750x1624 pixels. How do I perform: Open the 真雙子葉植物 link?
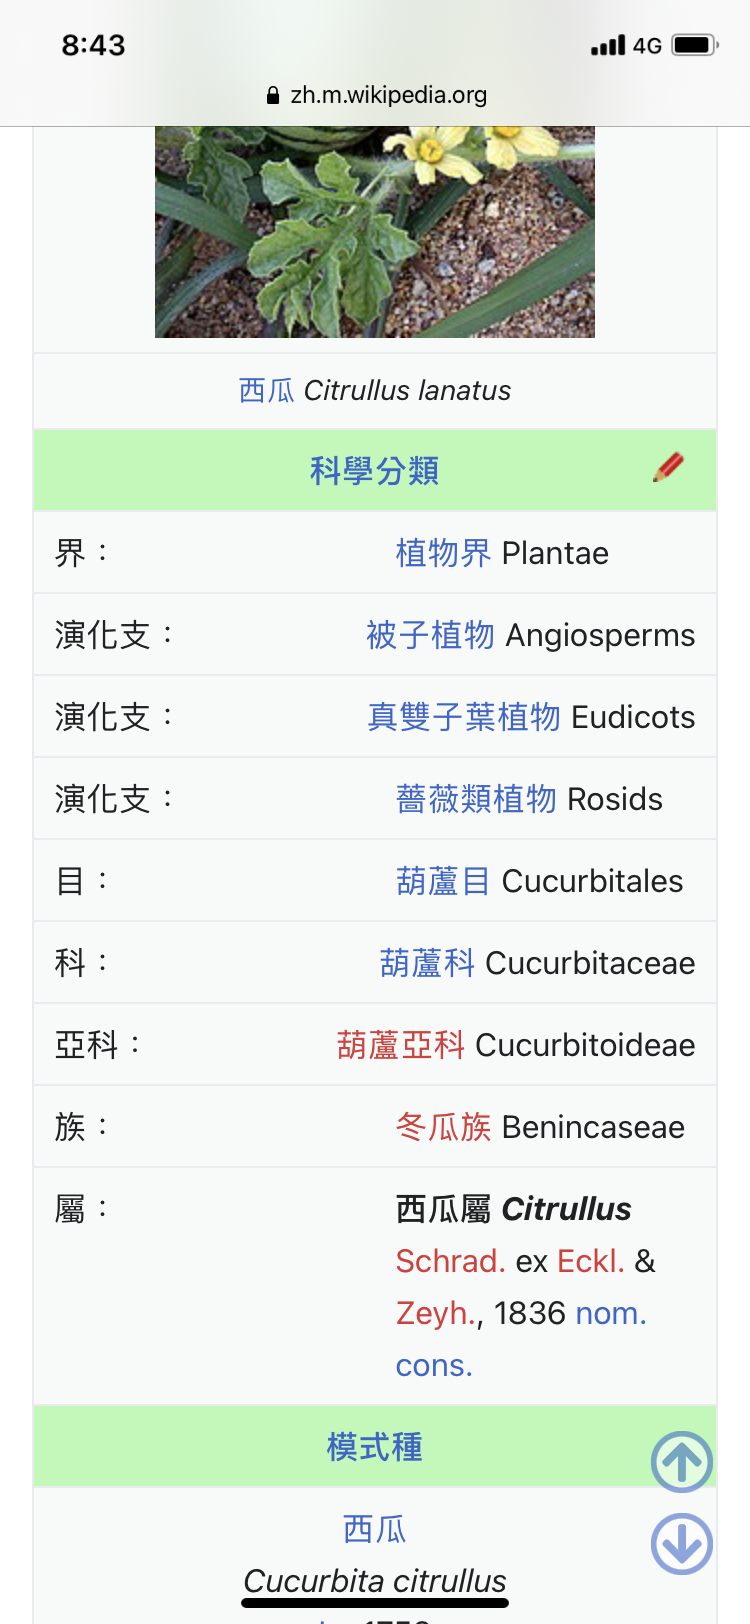pos(464,717)
